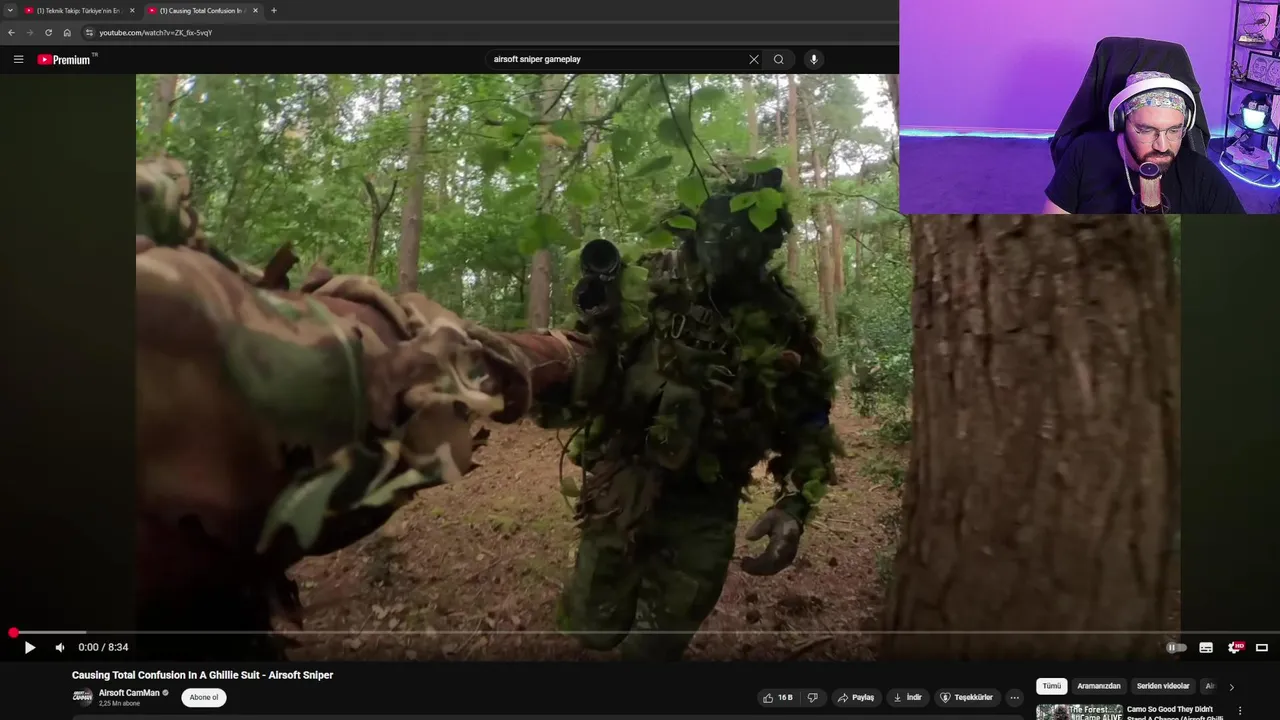Seek on the video progress bar
The image size is (1280, 720).
tap(640, 633)
